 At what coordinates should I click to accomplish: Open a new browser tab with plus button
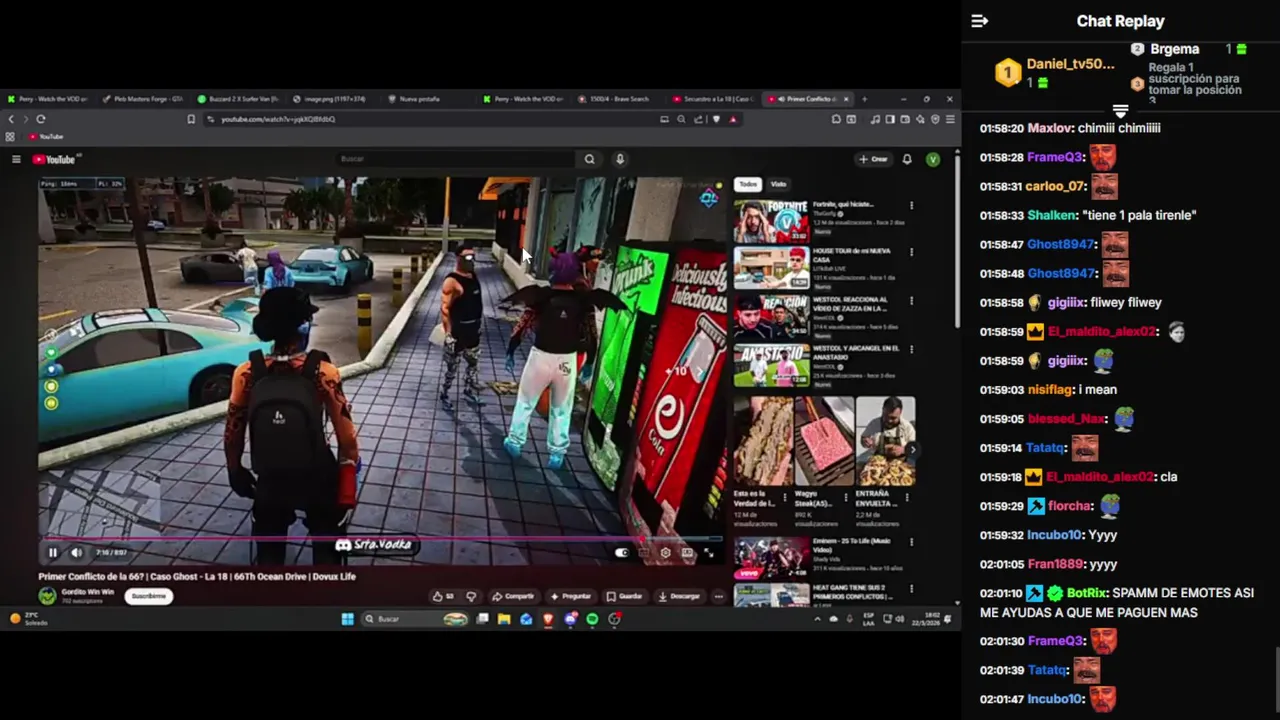[864, 99]
